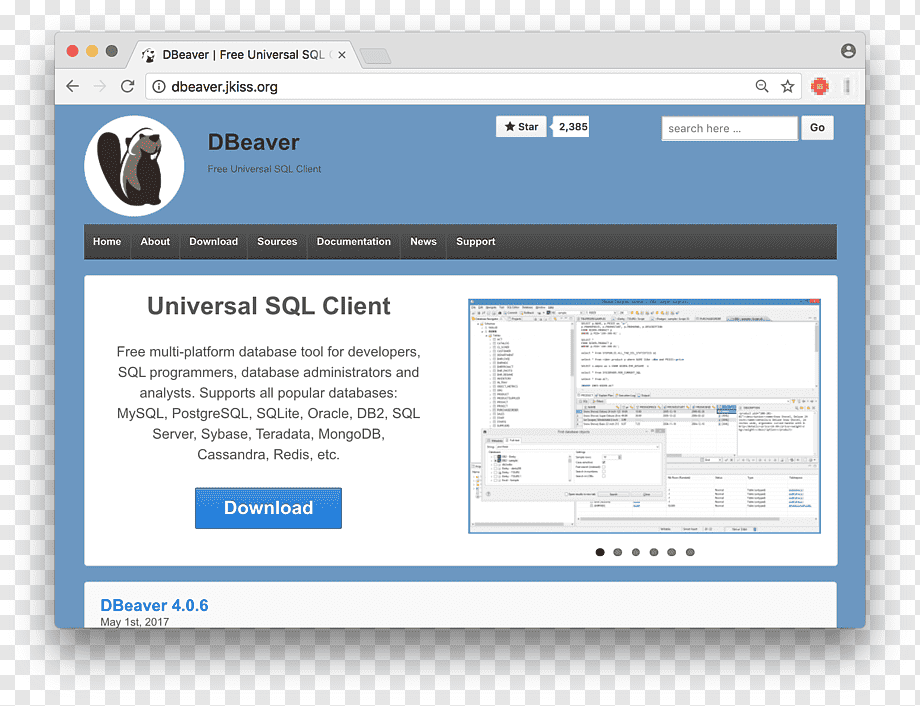
Task: Click the browser back arrow
Action: point(73,86)
